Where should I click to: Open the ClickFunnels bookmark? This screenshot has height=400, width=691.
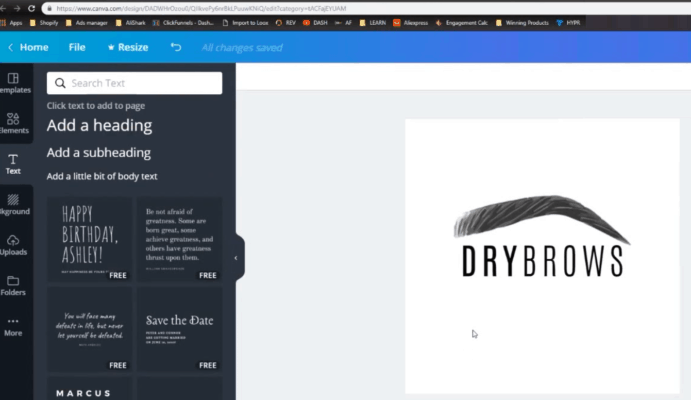point(183,23)
